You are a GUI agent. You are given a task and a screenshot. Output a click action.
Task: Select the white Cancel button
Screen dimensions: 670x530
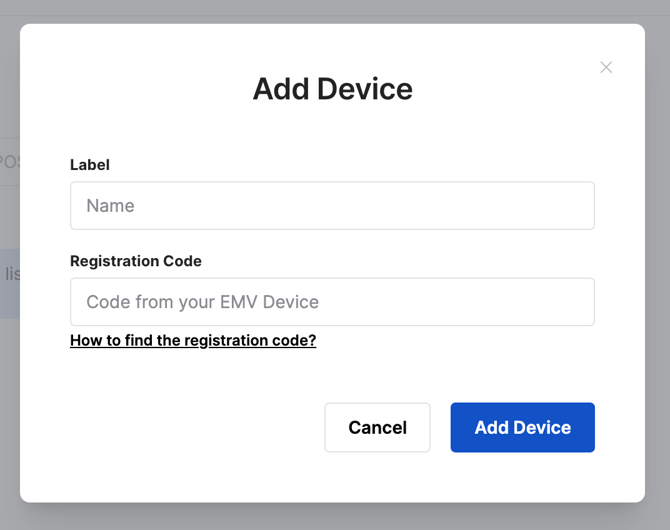tap(377, 427)
